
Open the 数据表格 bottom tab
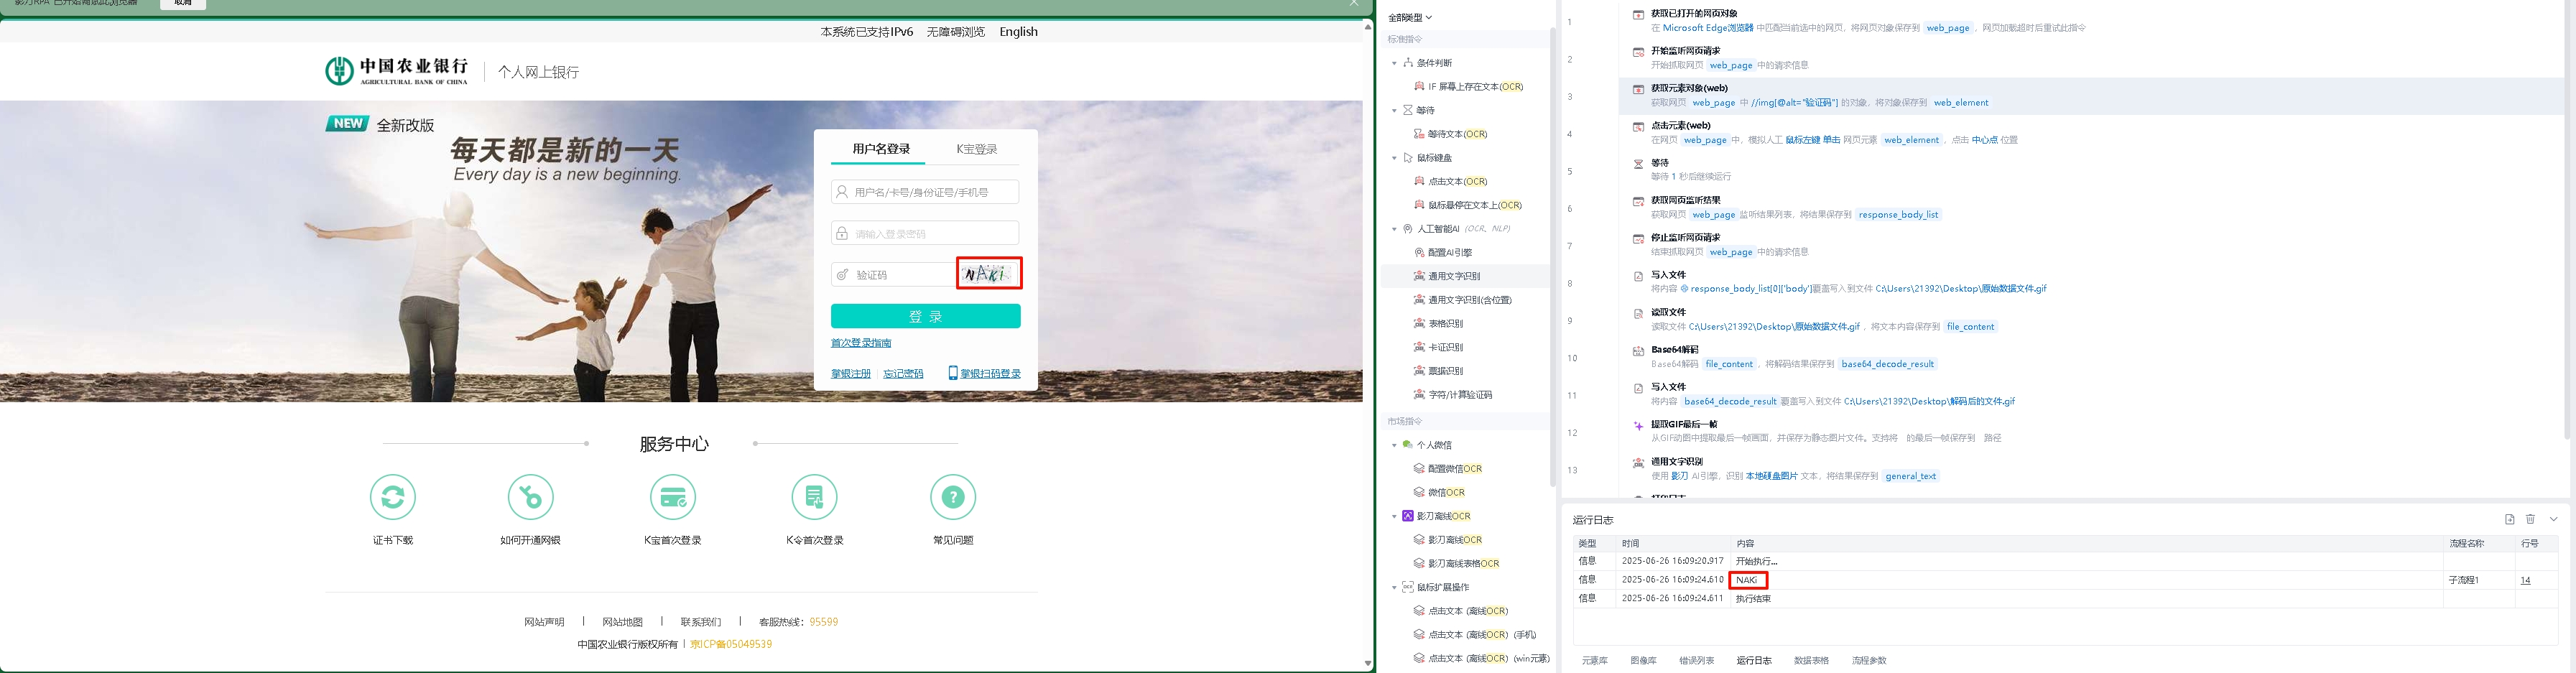pos(1811,661)
